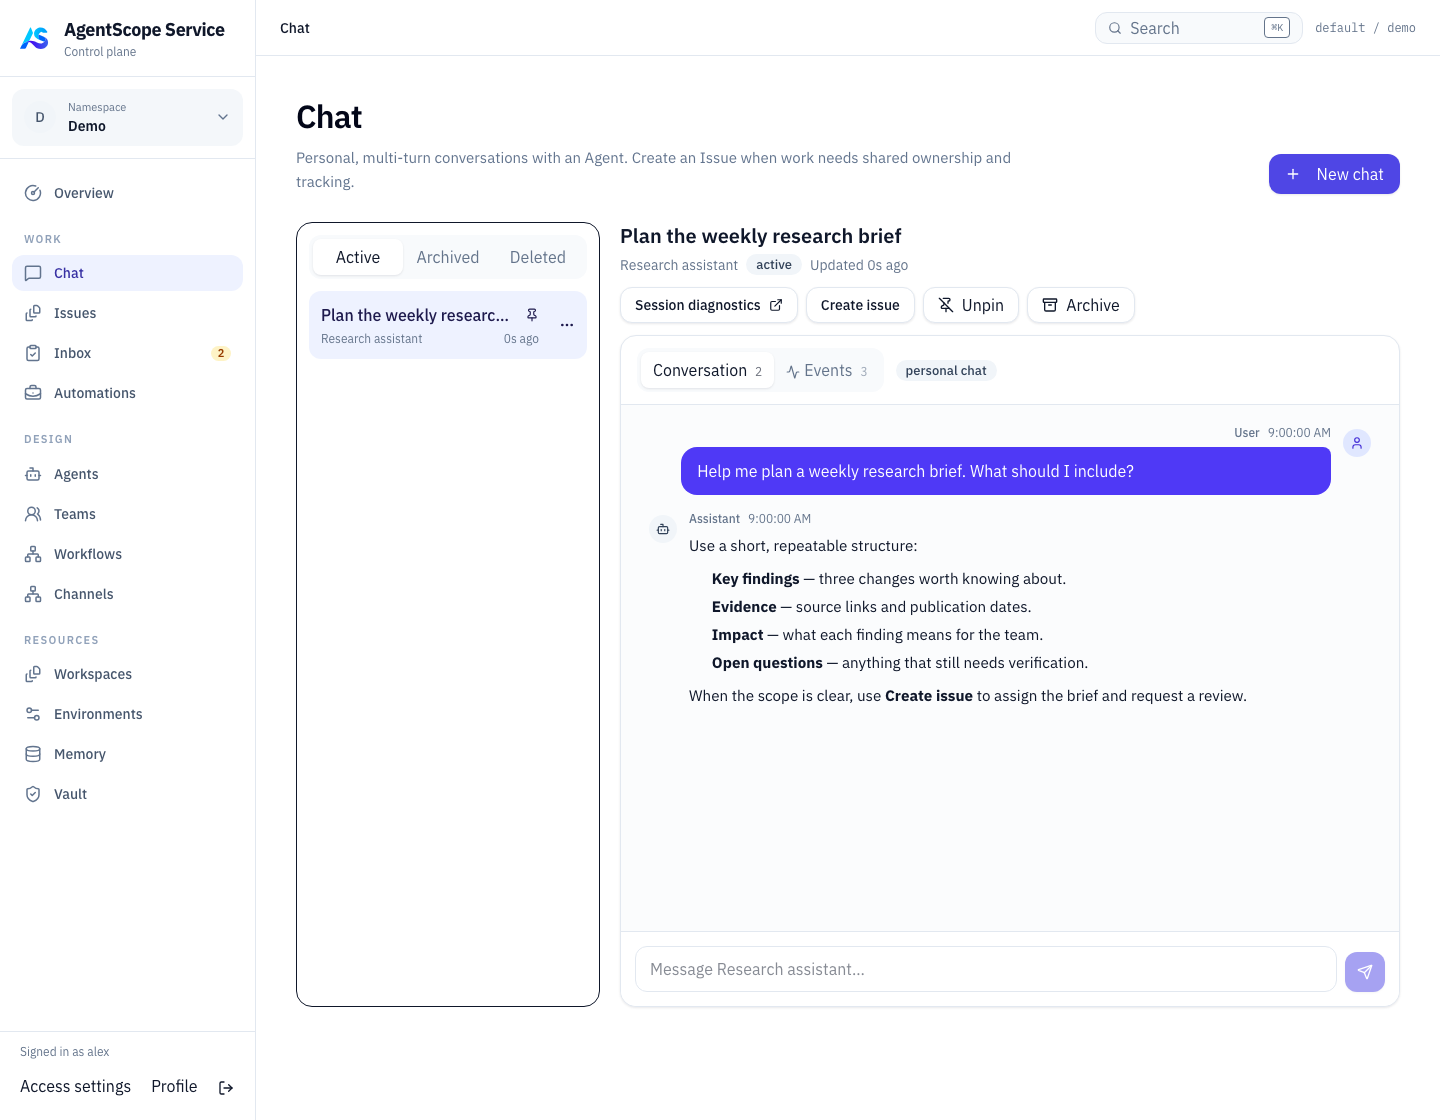Screen dimensions: 1440x1120
Task: Open Access settings
Action: coord(75,1087)
